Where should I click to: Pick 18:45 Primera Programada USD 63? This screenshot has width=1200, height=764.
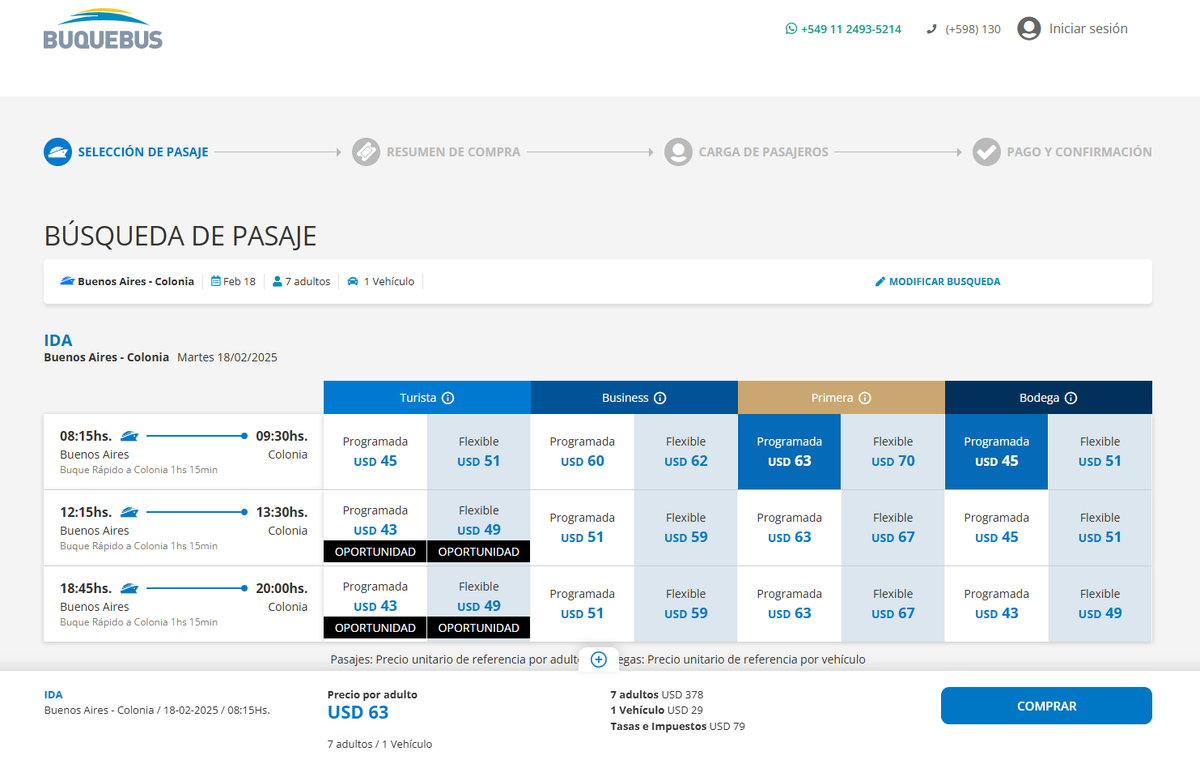789,604
